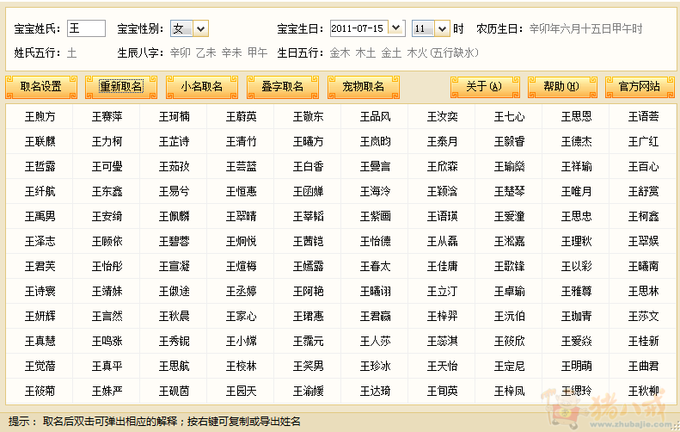Image resolution: width=680 pixels, height=432 pixels.
Task: Select the name 王力柯
Action: 107,142
